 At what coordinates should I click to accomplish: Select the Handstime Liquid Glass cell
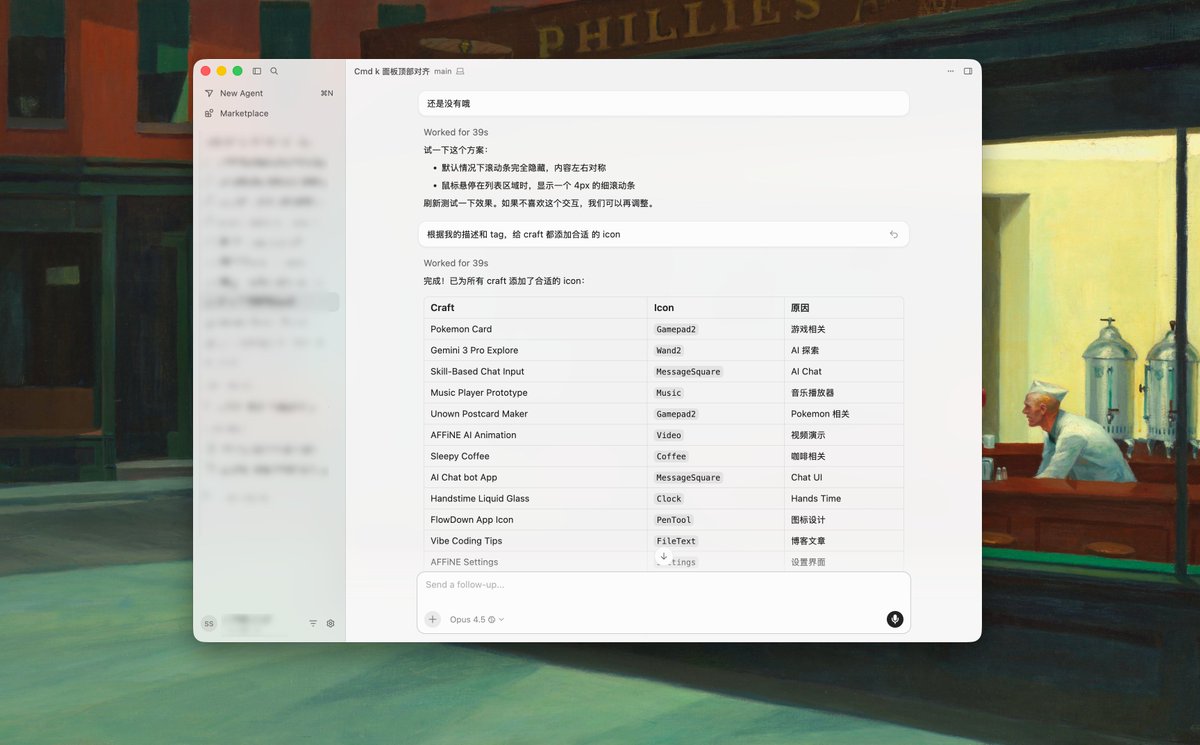coord(535,498)
